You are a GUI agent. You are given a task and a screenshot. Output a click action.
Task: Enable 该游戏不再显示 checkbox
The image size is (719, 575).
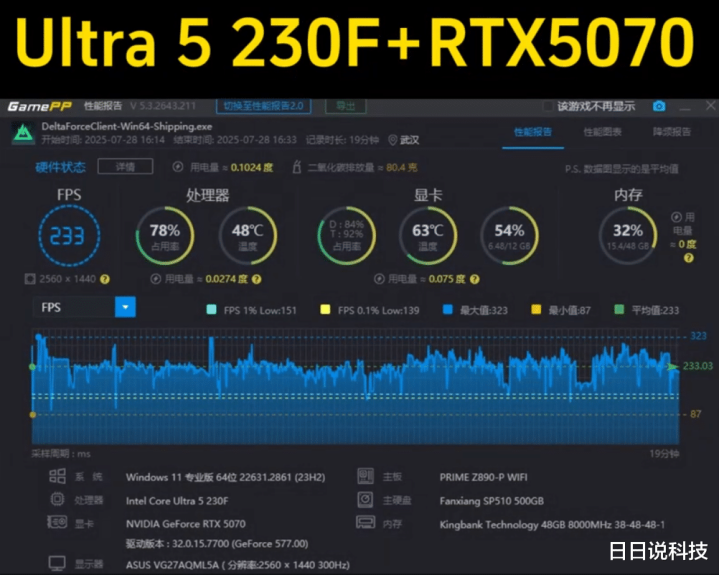pos(548,106)
